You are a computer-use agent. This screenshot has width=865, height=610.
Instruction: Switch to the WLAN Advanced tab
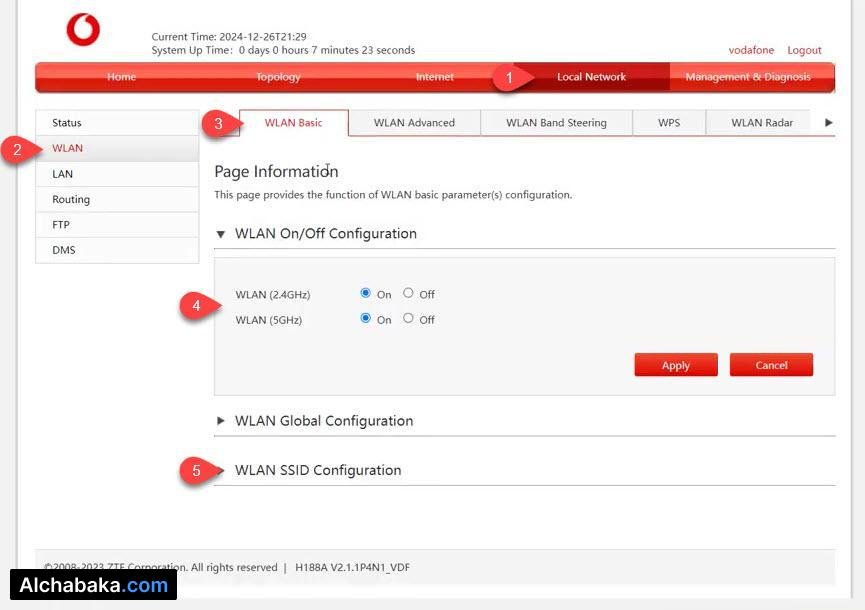coord(413,122)
